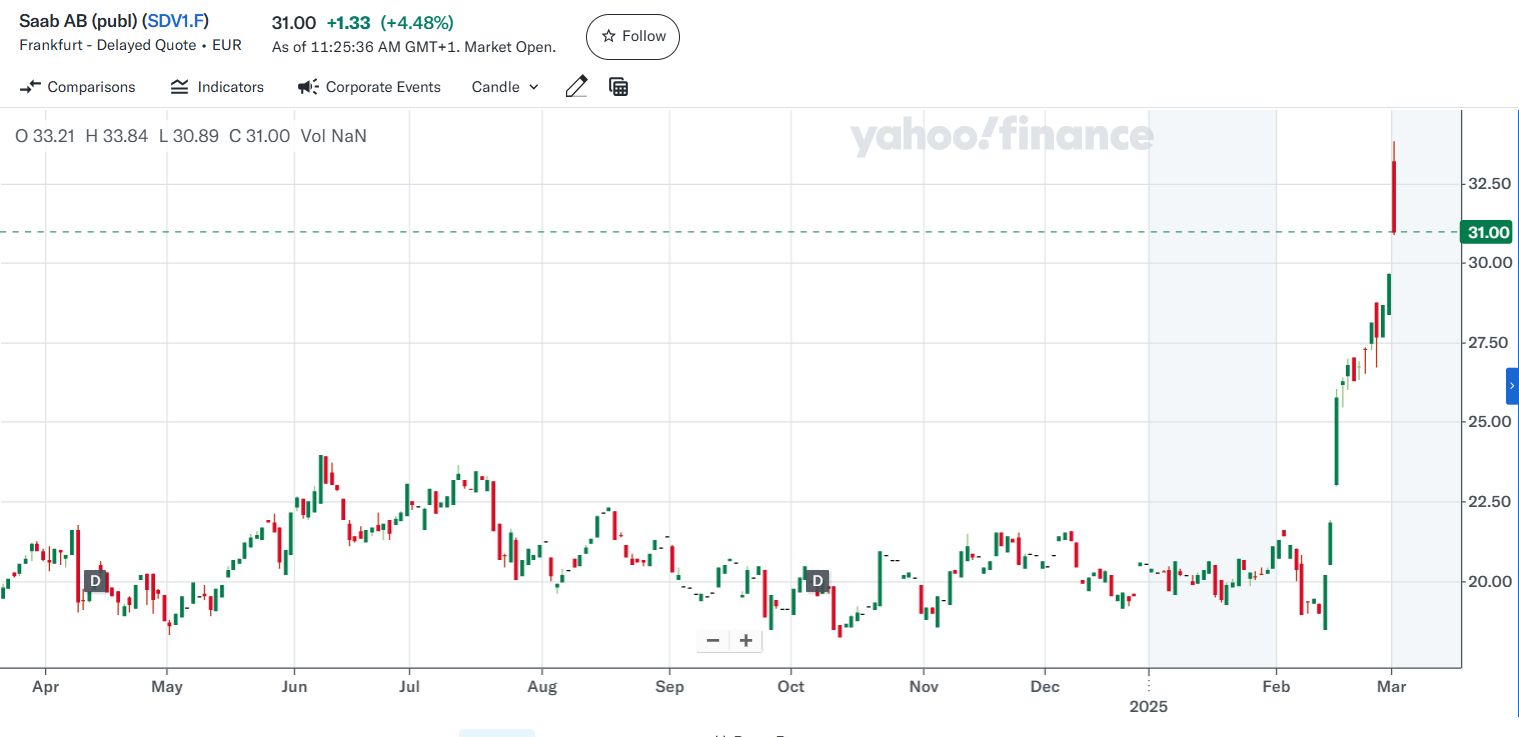Click the "C 31.00" close value
1519x737 pixels.
(259, 136)
